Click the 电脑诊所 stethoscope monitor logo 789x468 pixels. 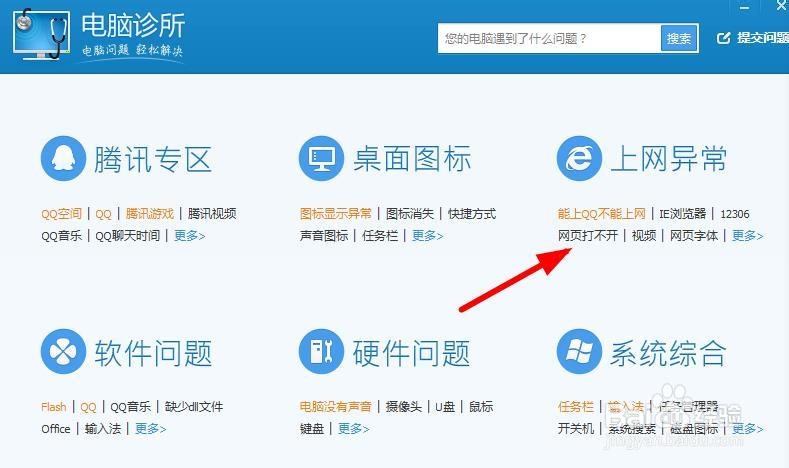pos(41,34)
